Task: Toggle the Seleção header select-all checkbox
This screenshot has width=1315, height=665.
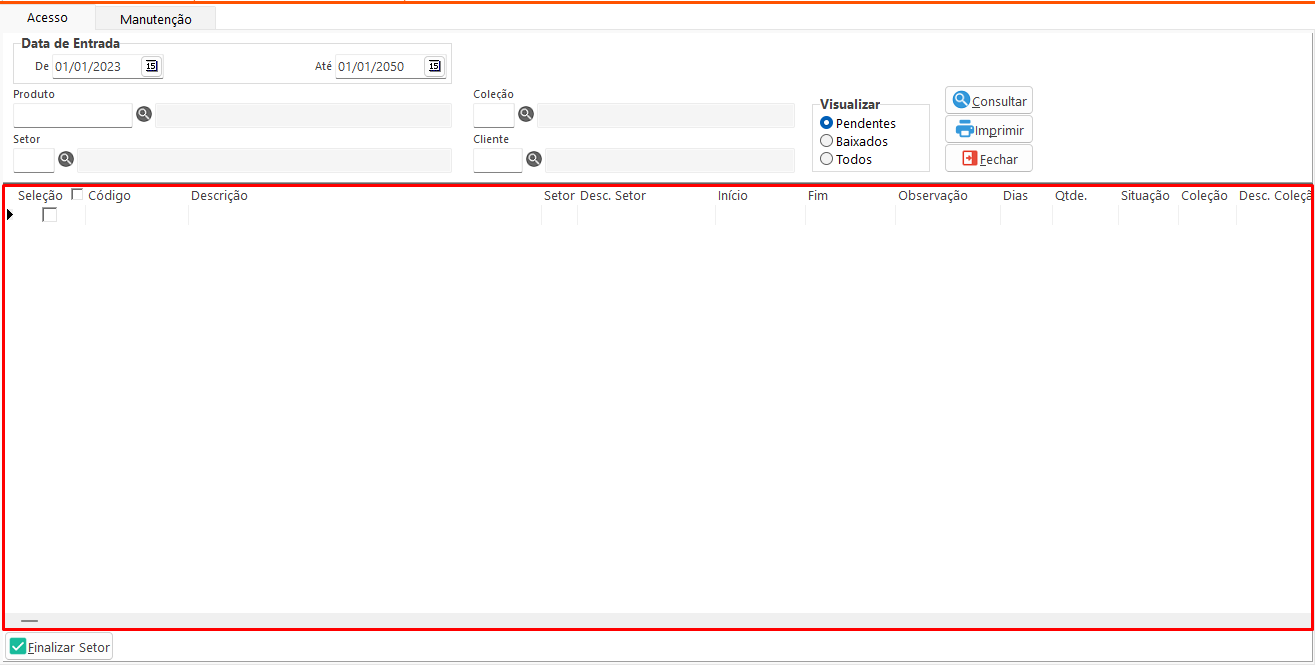Action: pyautogui.click(x=77, y=195)
